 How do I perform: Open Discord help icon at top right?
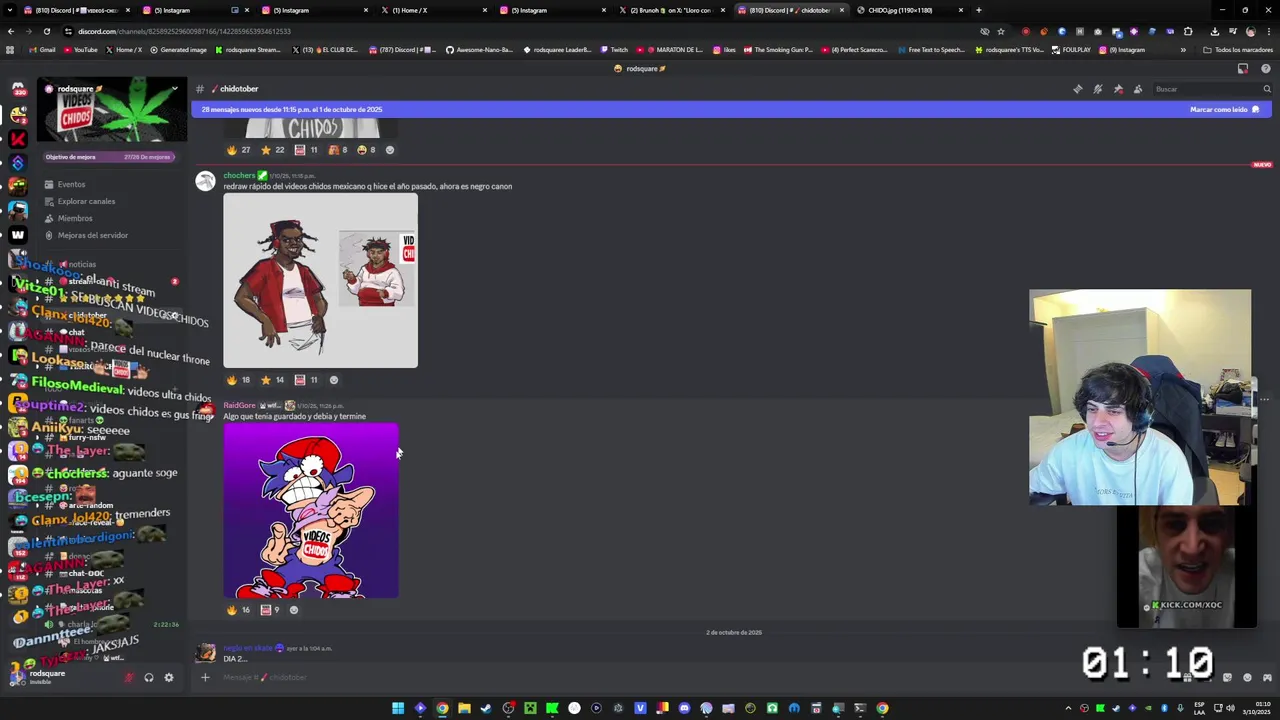point(1265,69)
